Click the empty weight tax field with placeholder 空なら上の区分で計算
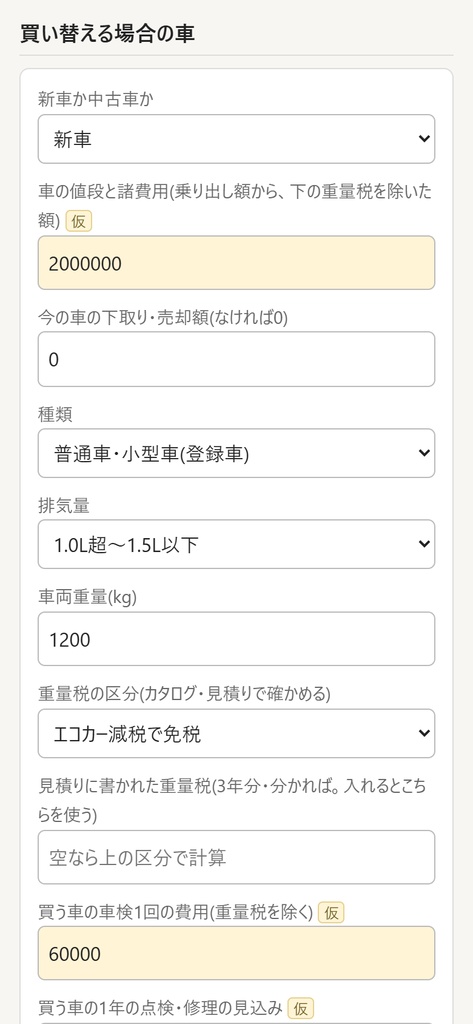 tap(236, 857)
